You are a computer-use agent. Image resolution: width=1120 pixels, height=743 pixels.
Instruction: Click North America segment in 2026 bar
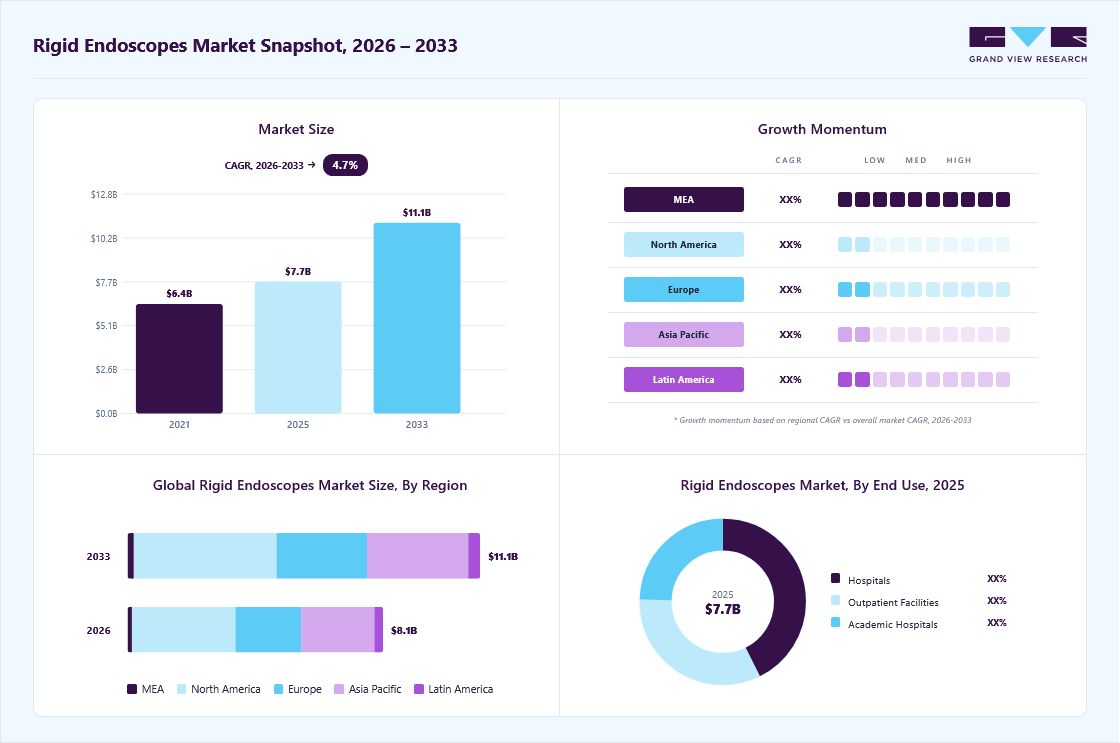[184, 629]
